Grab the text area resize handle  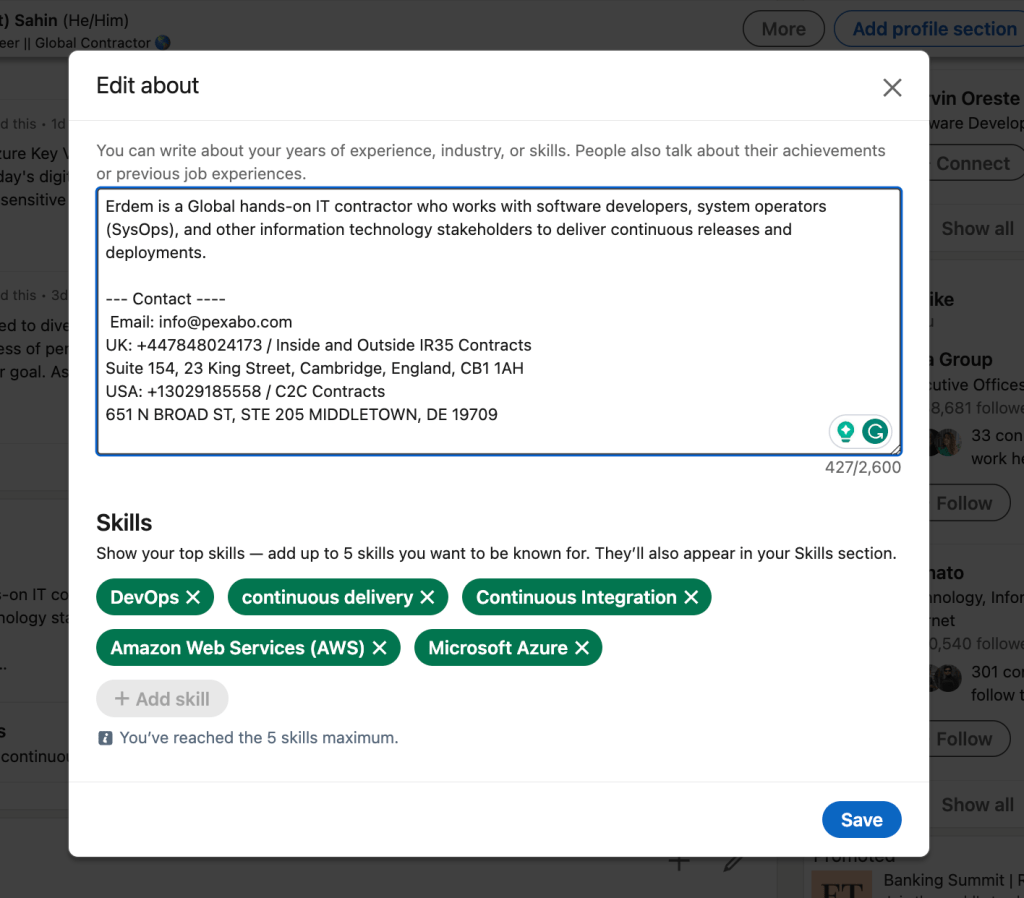[896, 449]
